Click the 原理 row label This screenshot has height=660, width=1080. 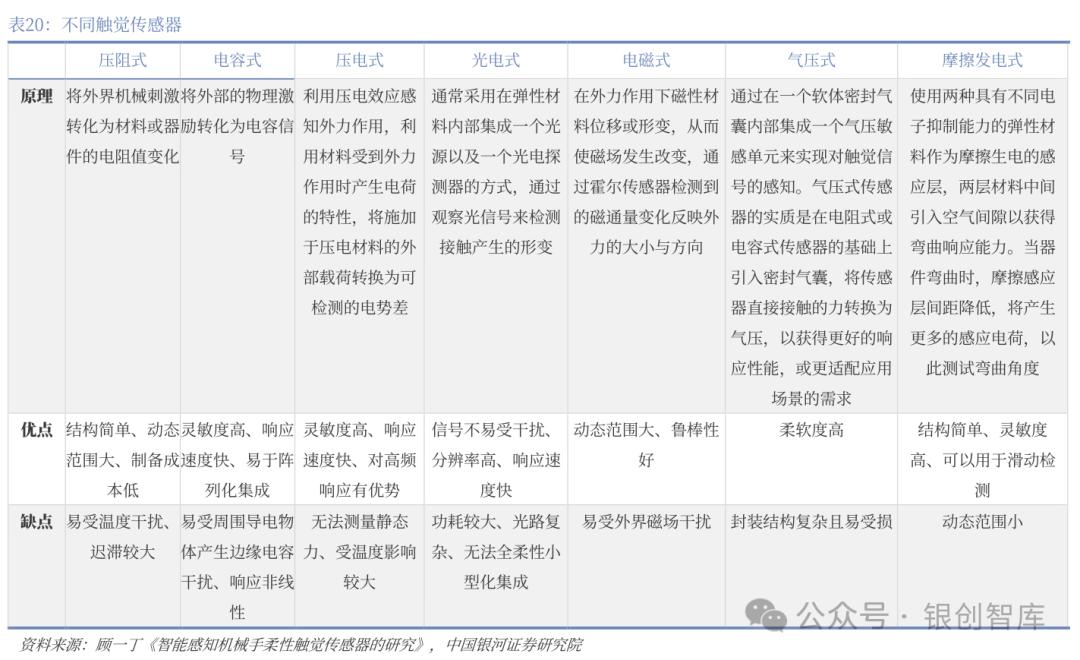coord(37,96)
